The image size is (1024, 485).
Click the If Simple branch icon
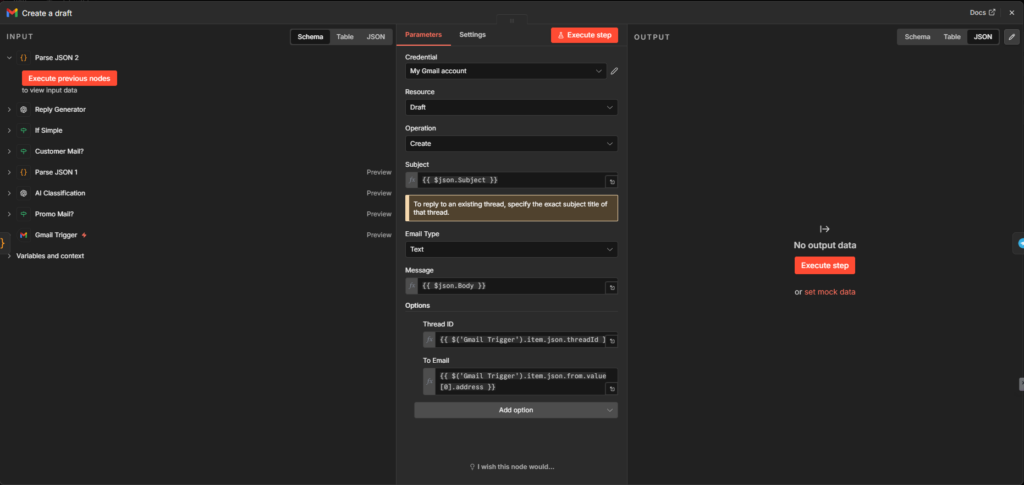tap(24, 131)
